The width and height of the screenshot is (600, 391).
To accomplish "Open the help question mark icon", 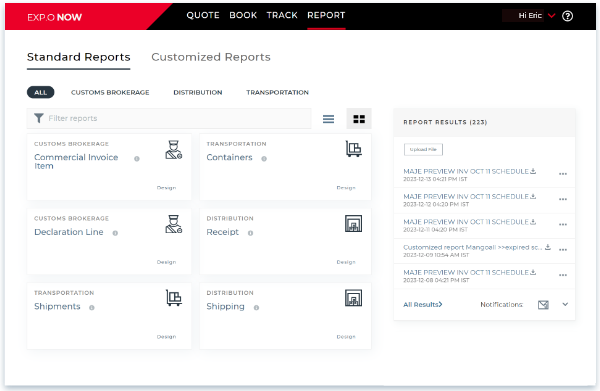I will pyautogui.click(x=567, y=16).
